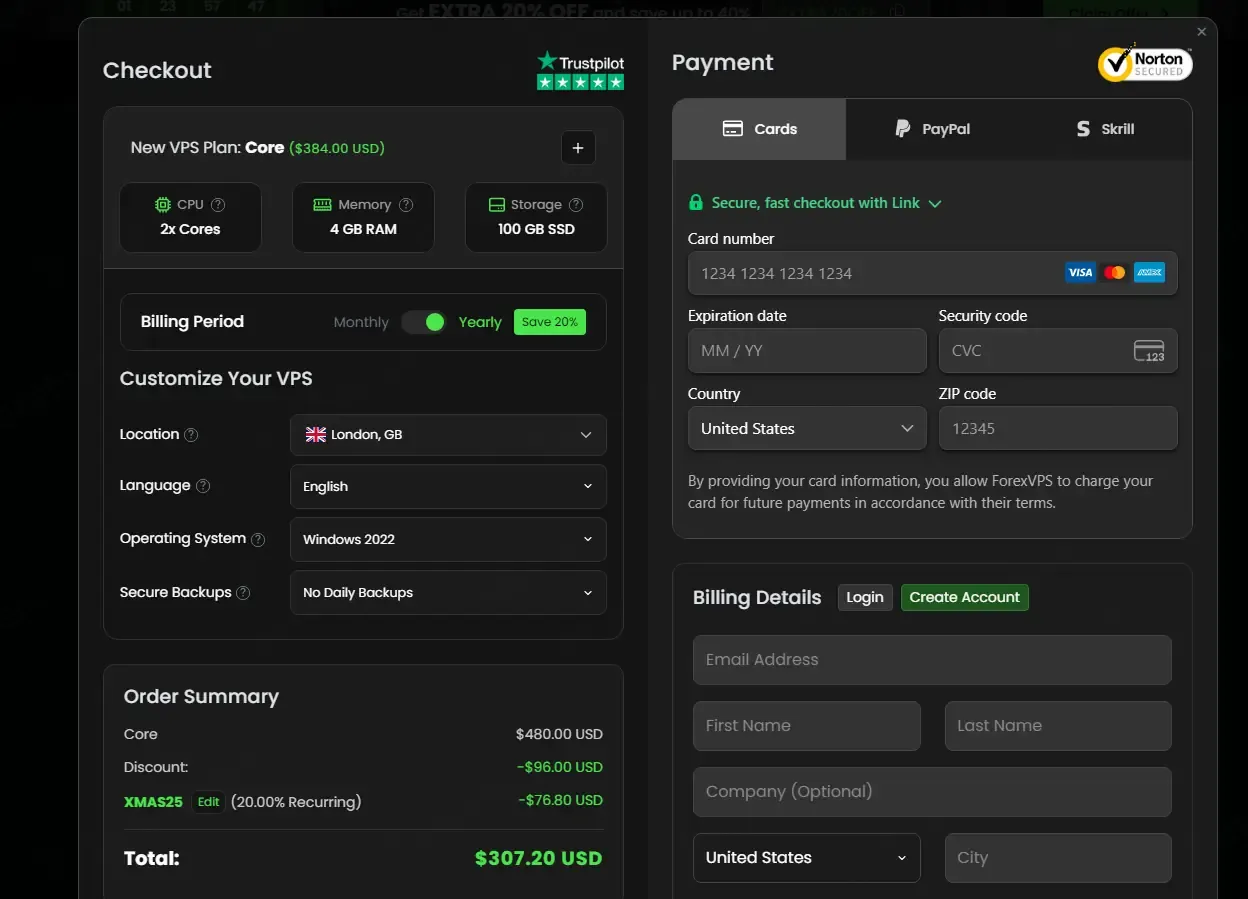1248x899 pixels.
Task: Click the Norton Secured badge
Action: tap(1145, 64)
